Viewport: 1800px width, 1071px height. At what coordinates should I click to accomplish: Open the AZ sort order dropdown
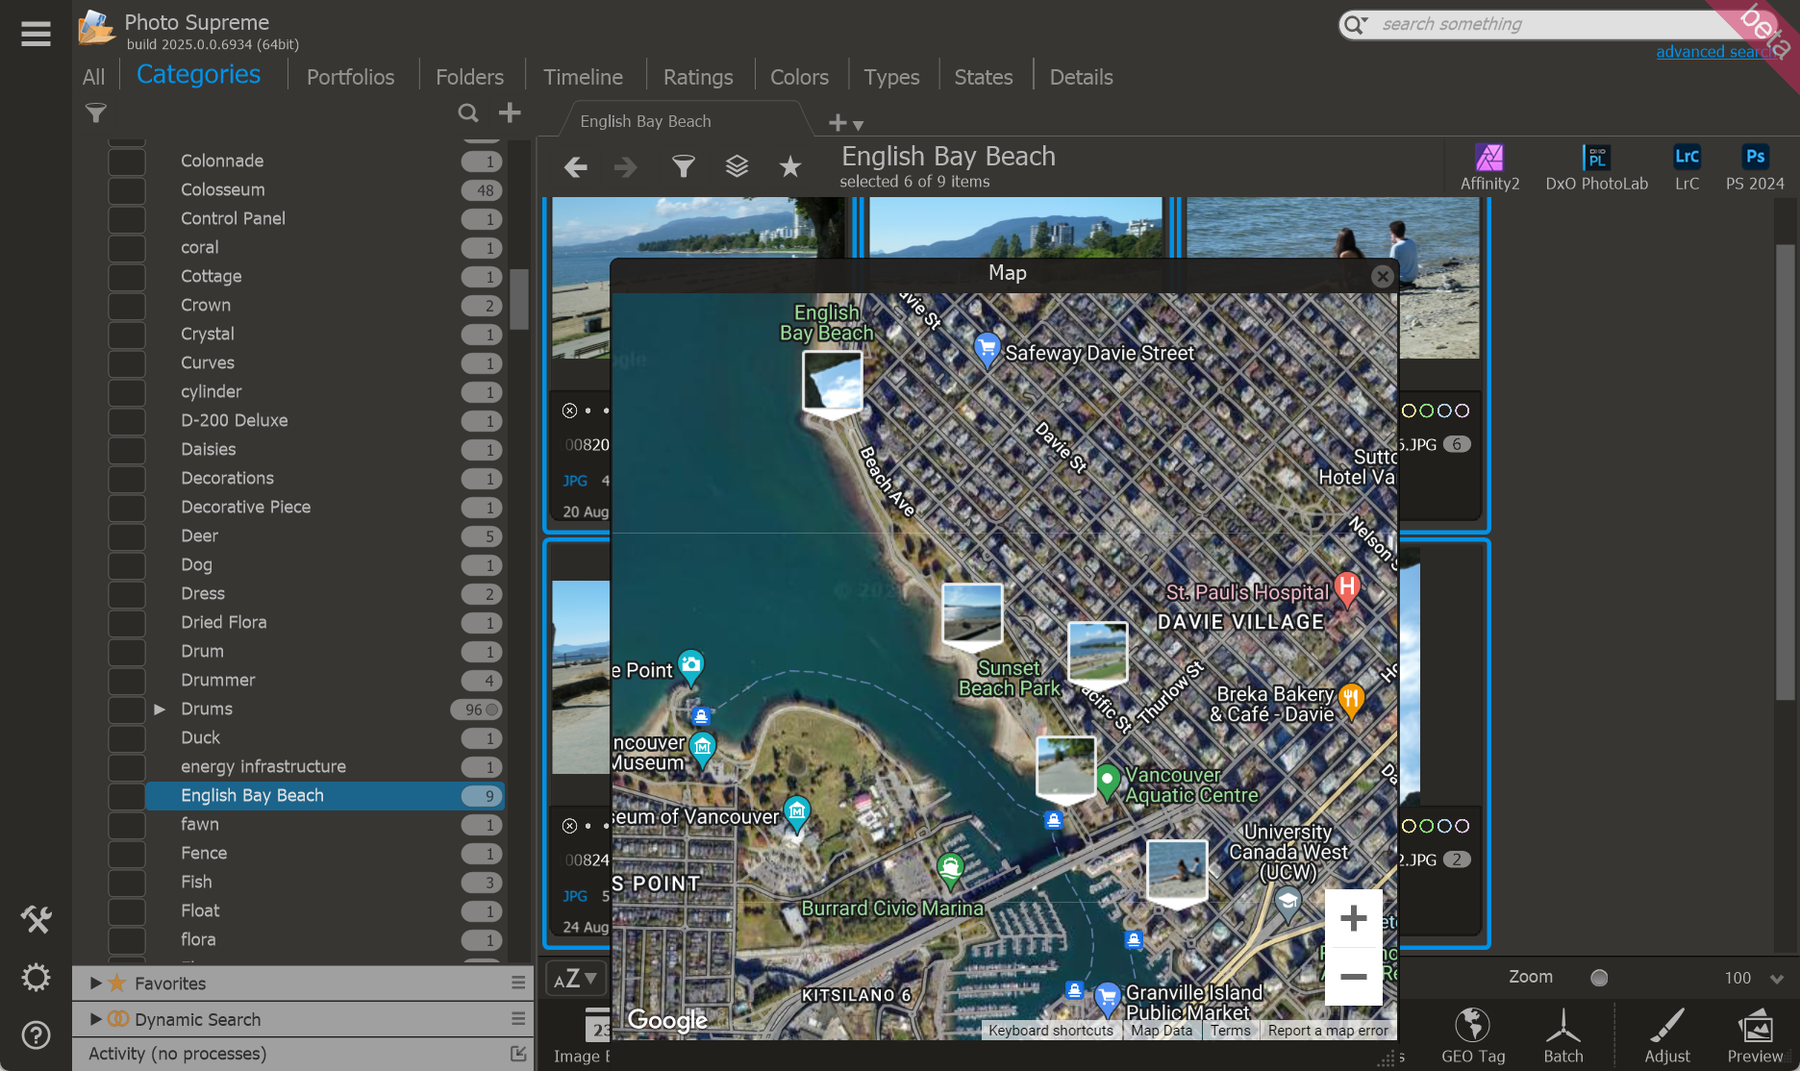[x=575, y=978]
